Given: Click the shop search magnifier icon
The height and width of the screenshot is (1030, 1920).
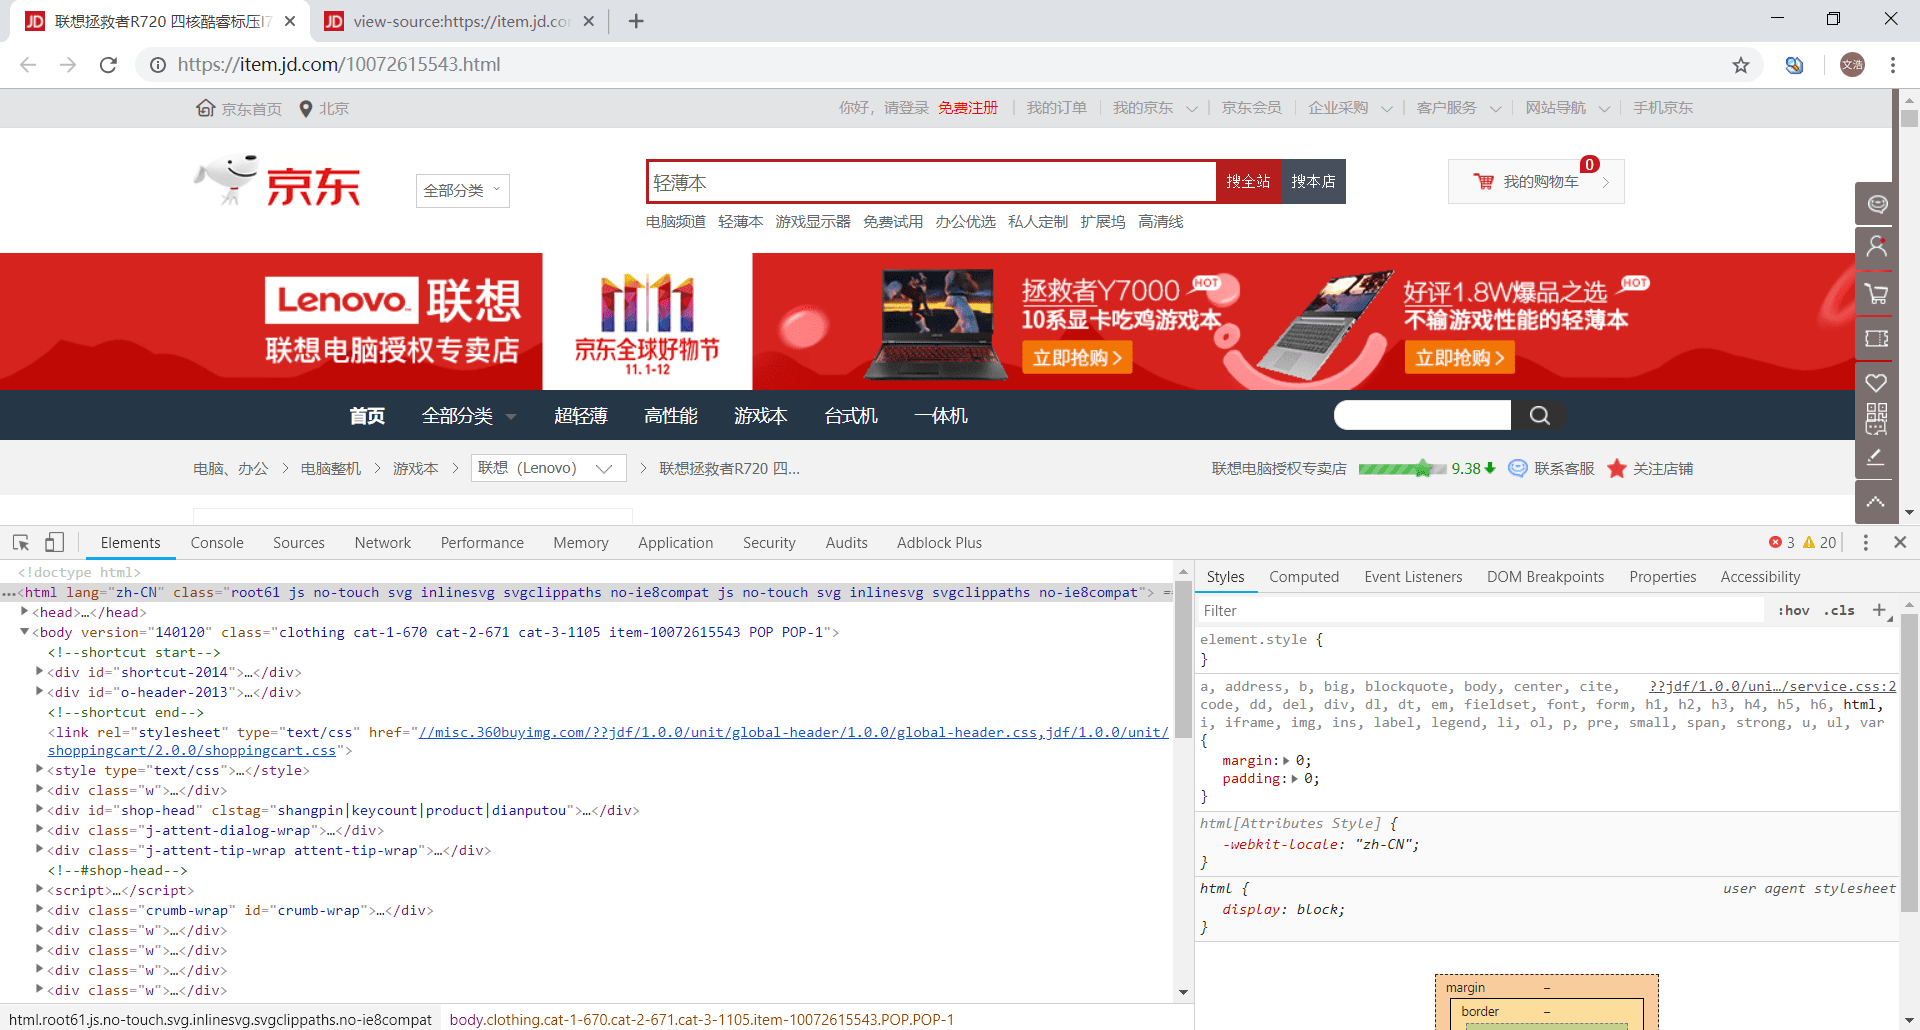Looking at the screenshot, I should (x=1539, y=415).
